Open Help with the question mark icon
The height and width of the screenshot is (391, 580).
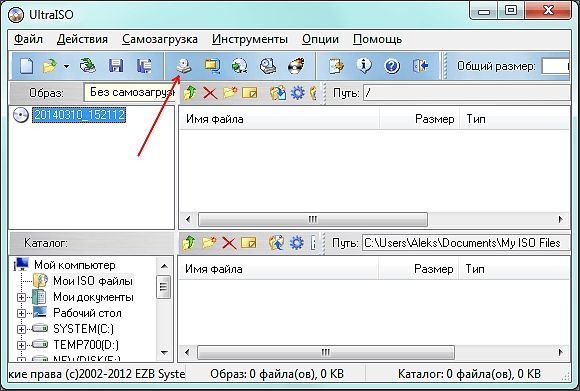click(x=392, y=66)
